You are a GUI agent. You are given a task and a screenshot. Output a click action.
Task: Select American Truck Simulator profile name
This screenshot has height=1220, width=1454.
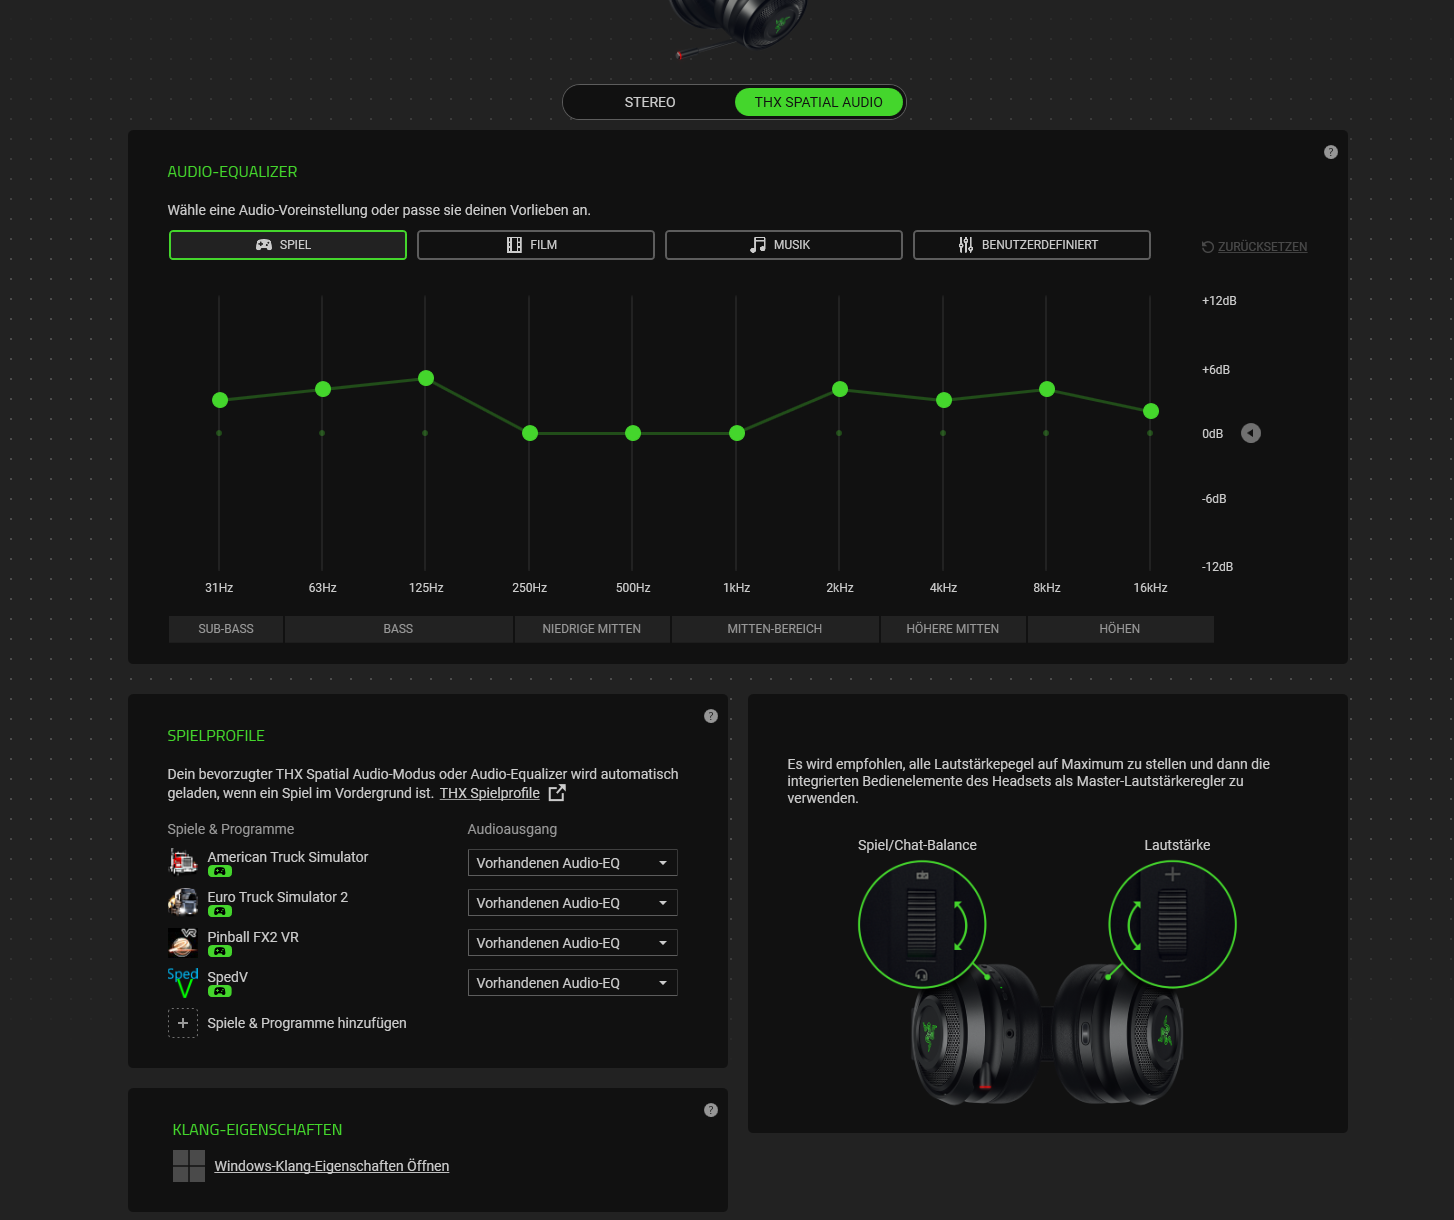pos(288,857)
